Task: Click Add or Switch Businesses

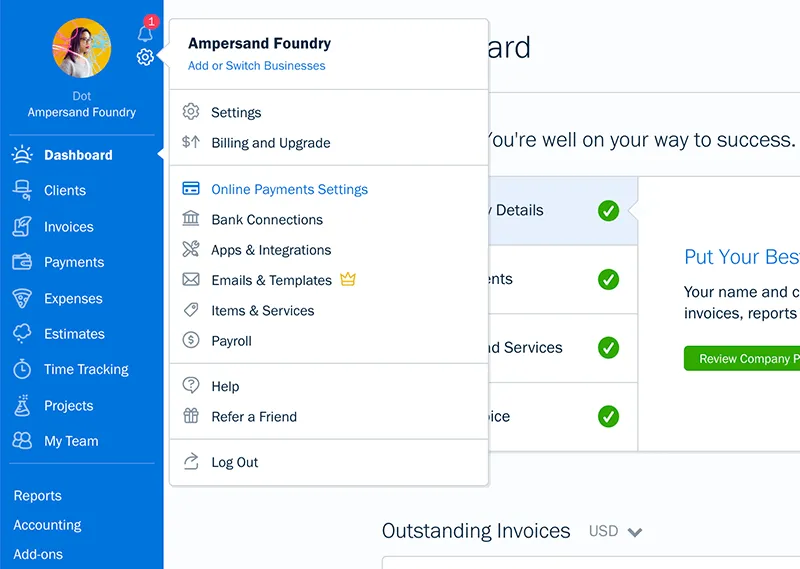Action: 256,66
